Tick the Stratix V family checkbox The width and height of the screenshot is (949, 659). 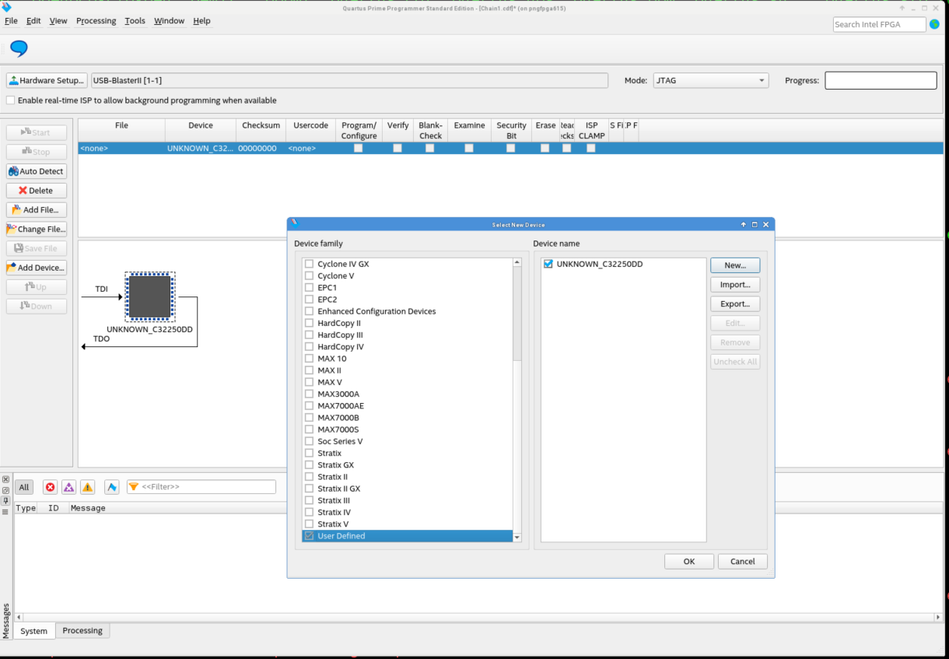309,524
